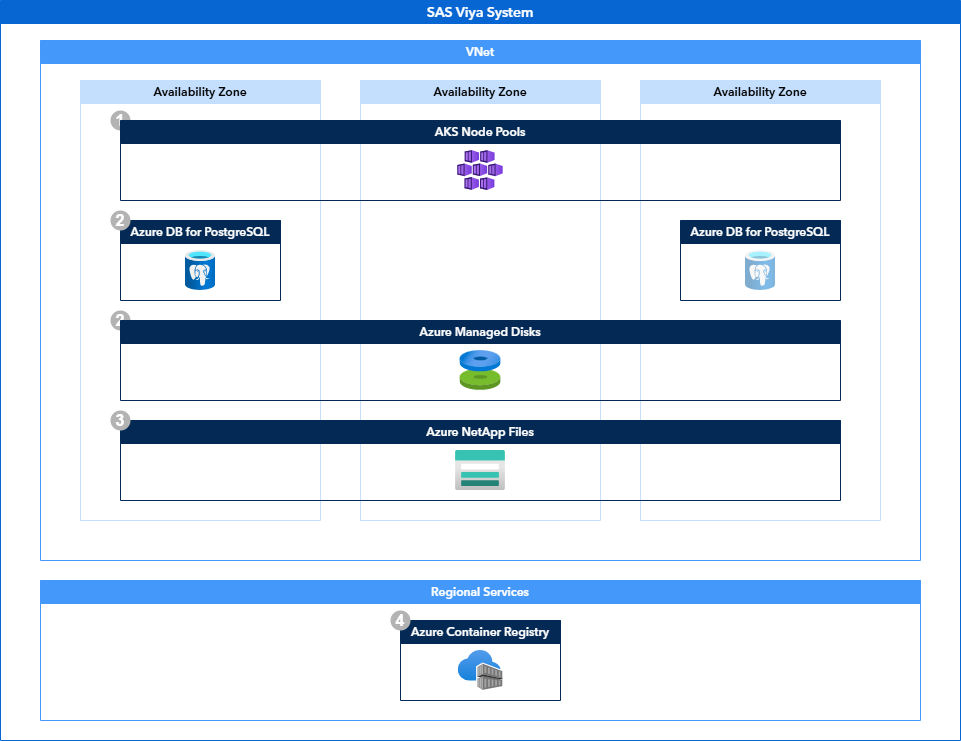Viewport: 961px width, 741px height.
Task: Select the leftmost Availability Zone header
Action: pyautogui.click(x=200, y=92)
